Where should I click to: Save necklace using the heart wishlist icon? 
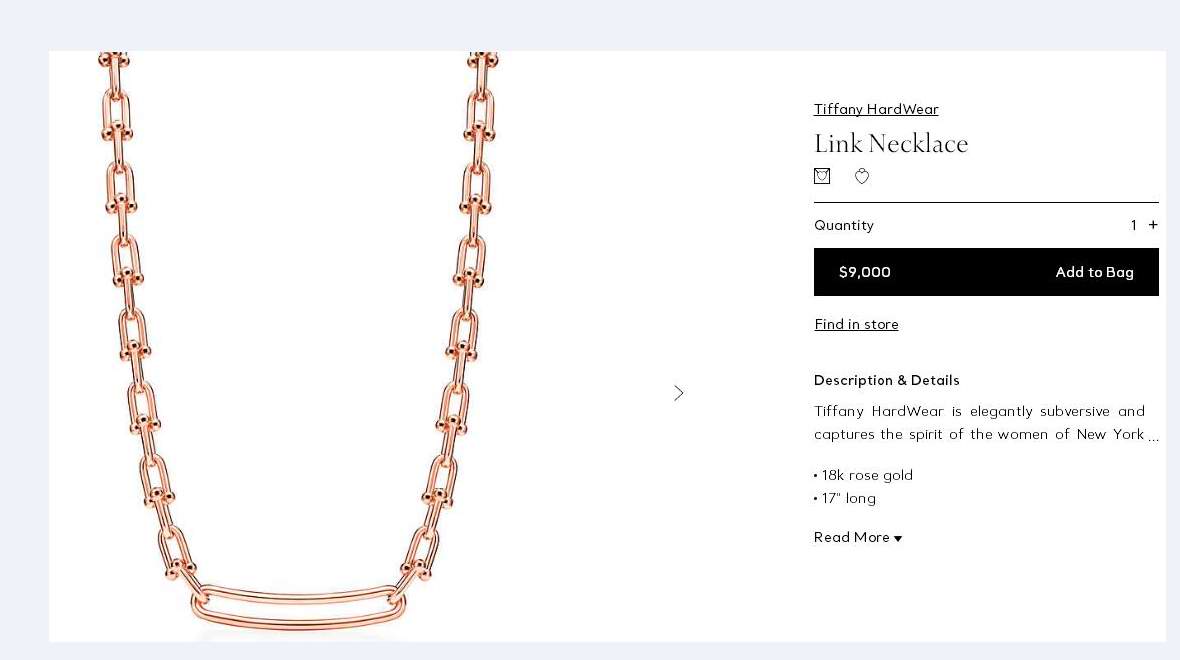click(x=862, y=176)
